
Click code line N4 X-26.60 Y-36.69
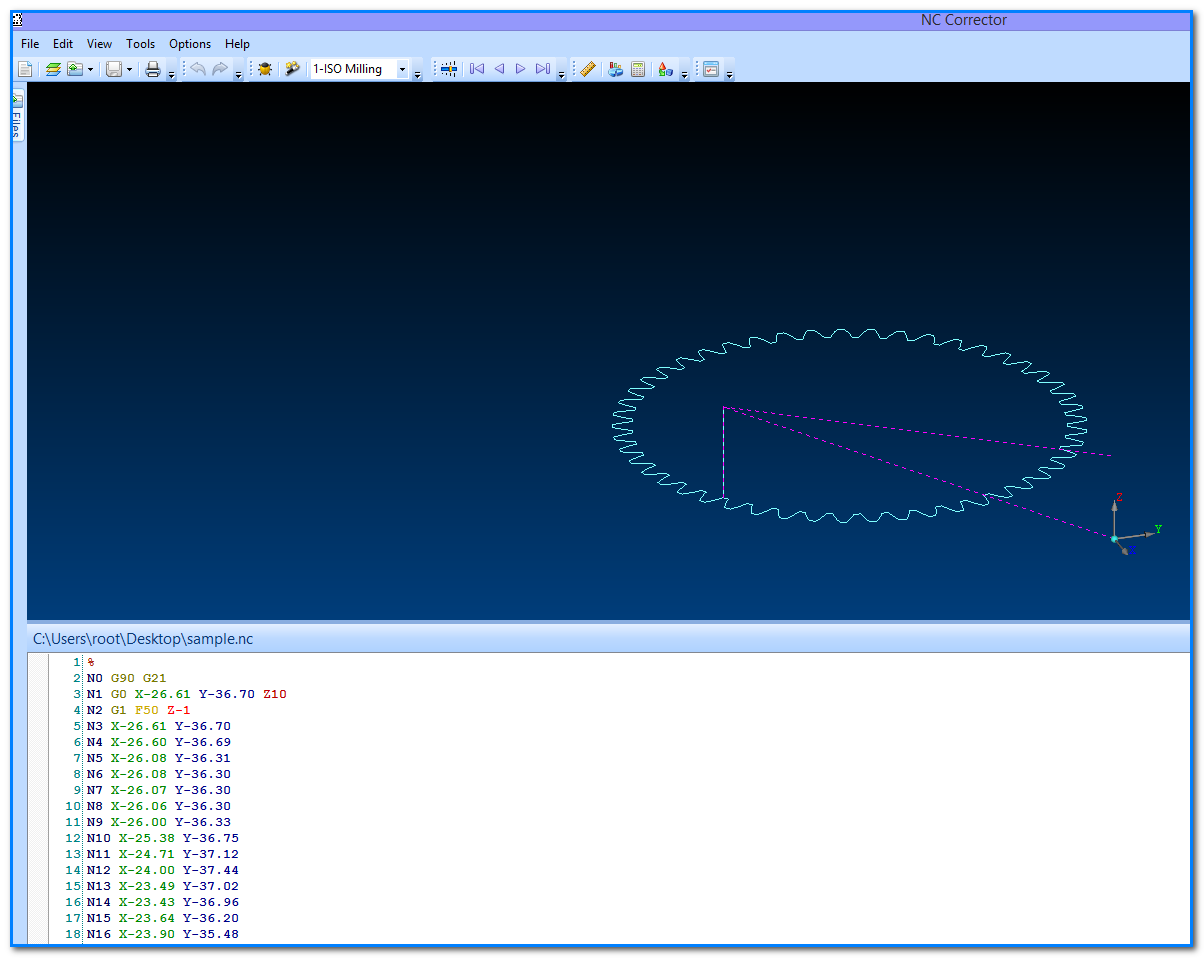pyautogui.click(x=158, y=742)
